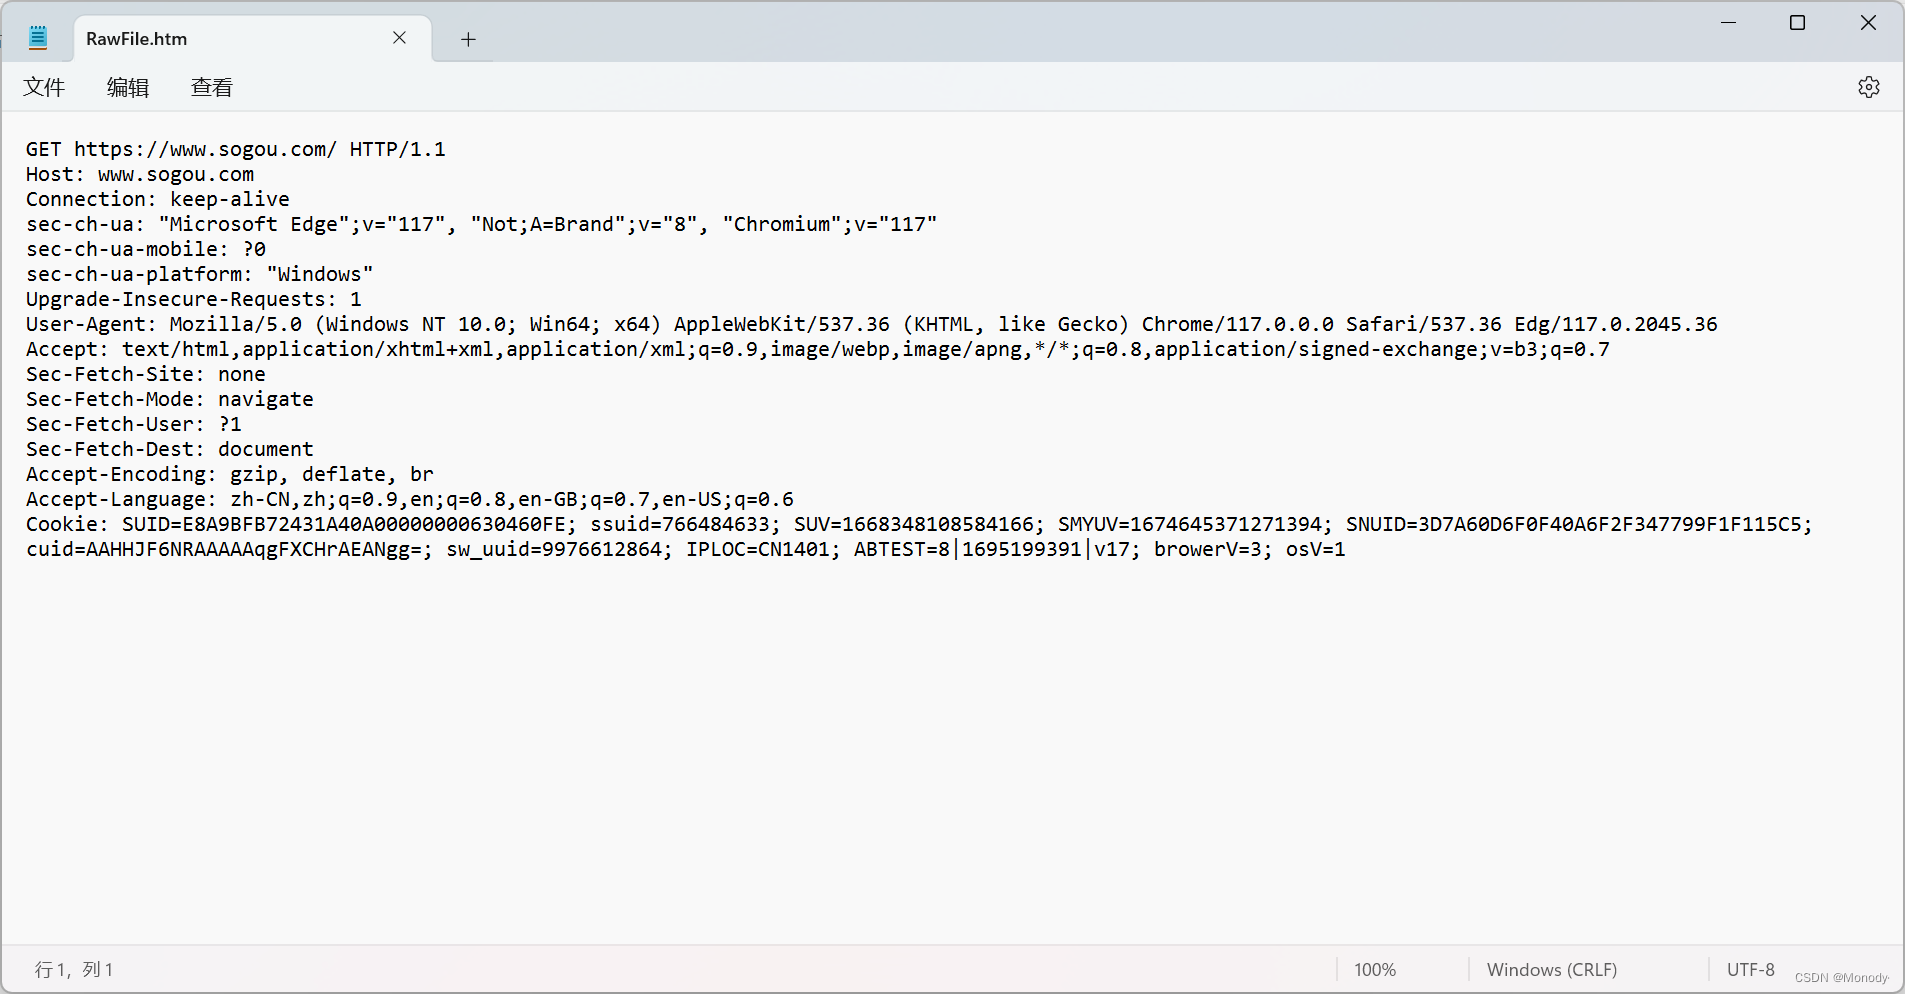Click the GET https://www.sogou.com/ request line
This screenshot has height=994, width=1905.
(236, 149)
